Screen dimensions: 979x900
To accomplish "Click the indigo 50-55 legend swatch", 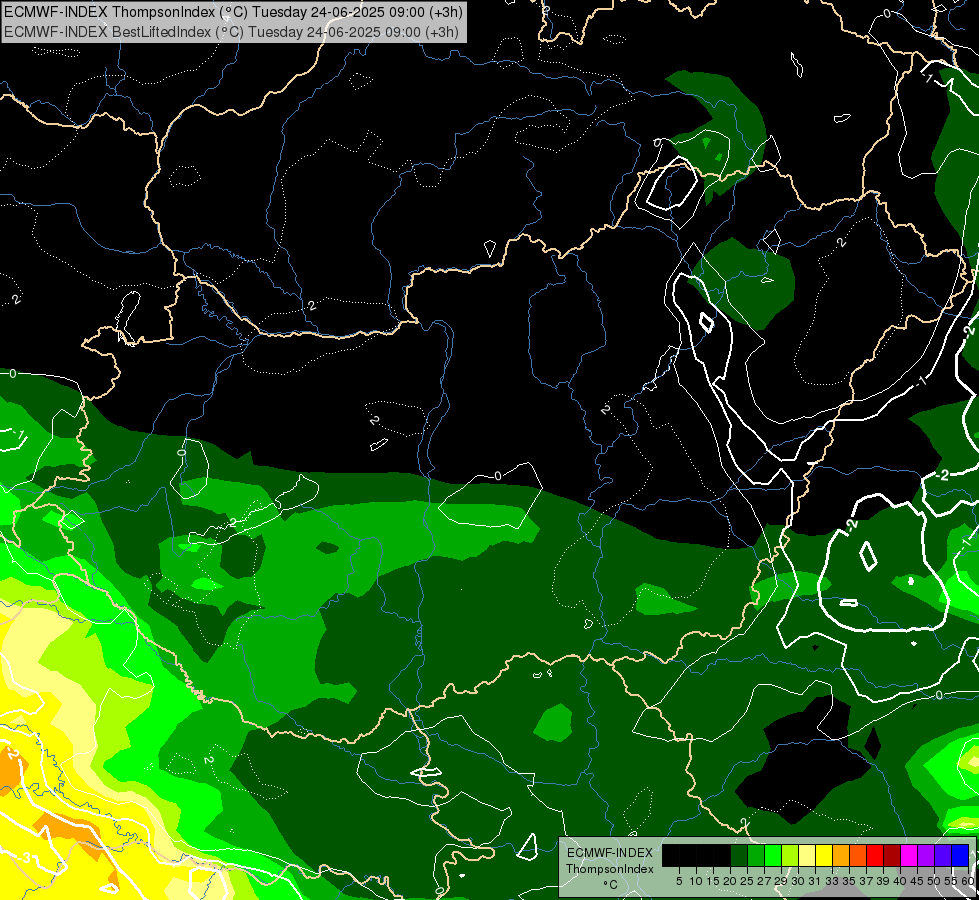I will [943, 856].
